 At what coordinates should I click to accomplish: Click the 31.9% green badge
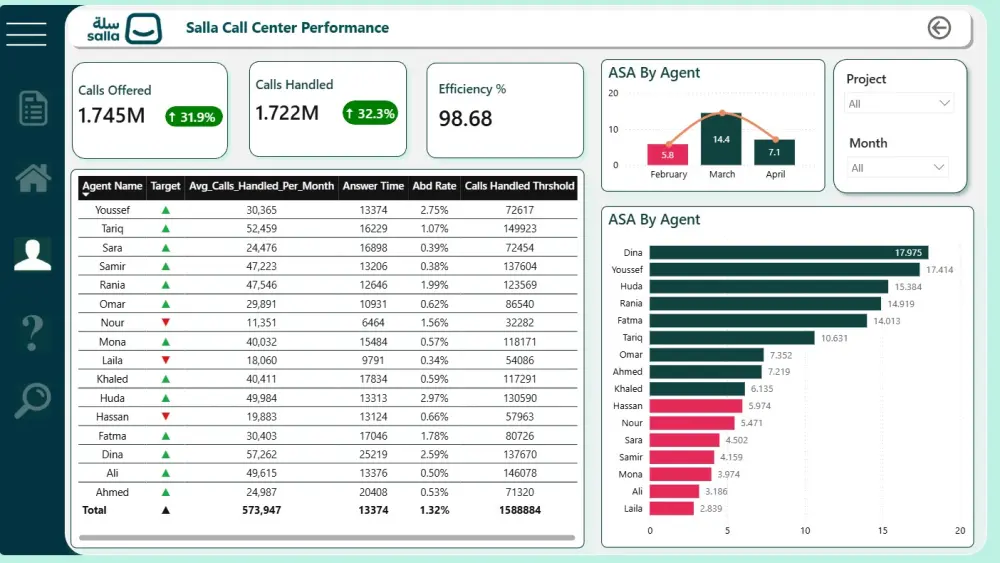pos(194,117)
